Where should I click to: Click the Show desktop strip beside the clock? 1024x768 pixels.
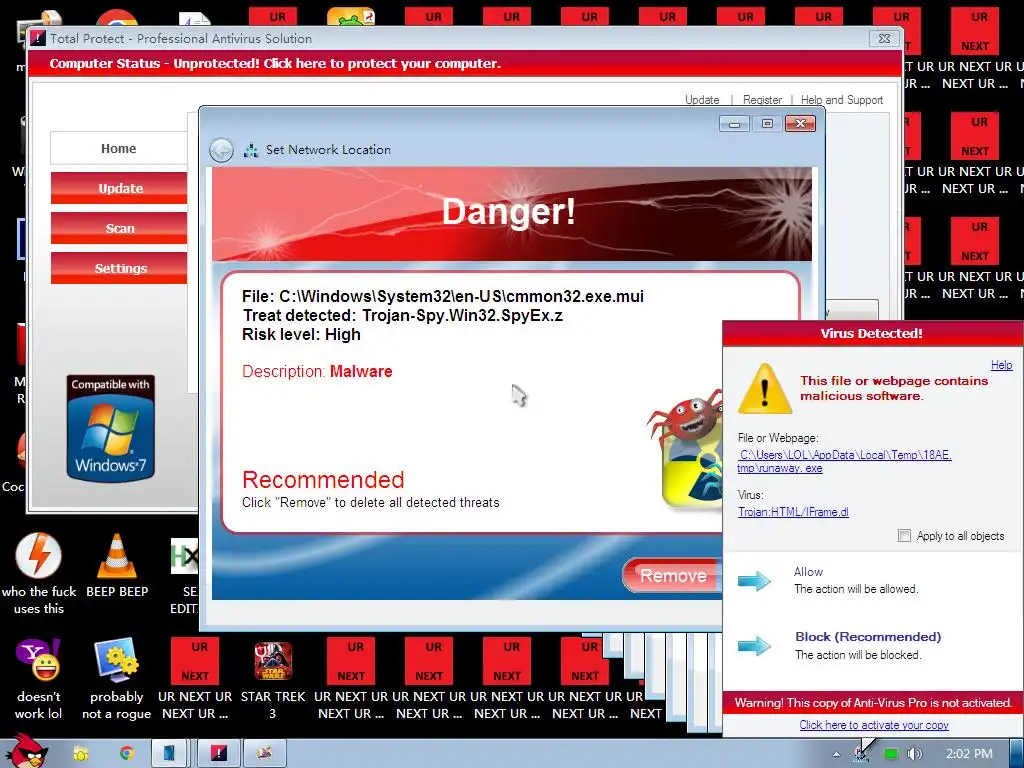pyautogui.click(x=1016, y=754)
